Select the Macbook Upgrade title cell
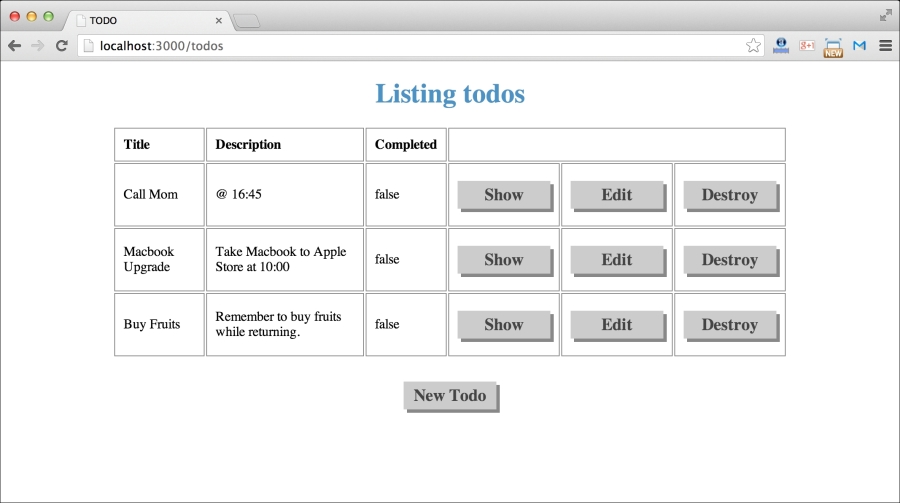 coord(159,260)
